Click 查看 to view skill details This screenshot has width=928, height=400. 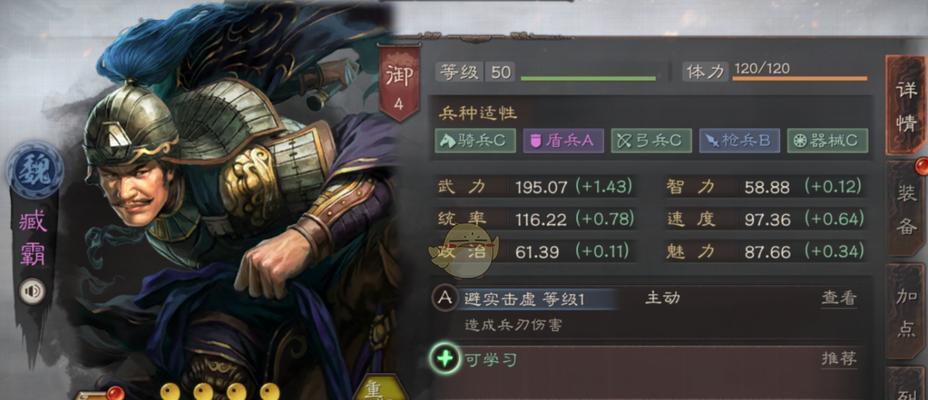click(839, 299)
